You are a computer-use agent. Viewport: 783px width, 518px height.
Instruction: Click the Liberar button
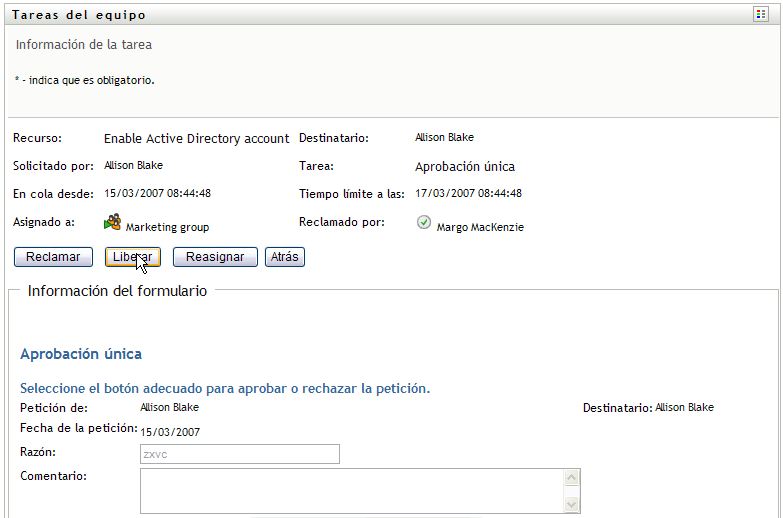[133, 257]
